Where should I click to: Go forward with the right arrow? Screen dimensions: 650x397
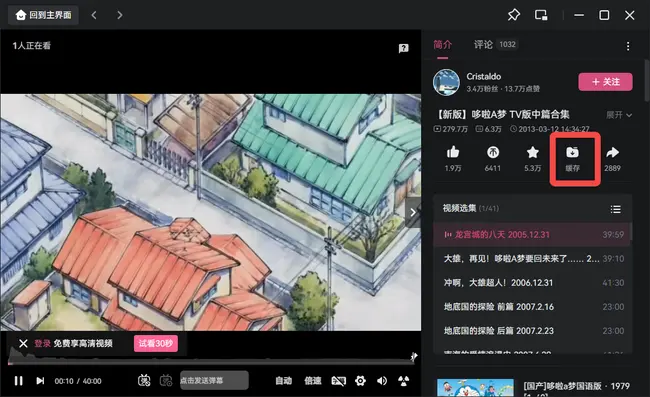click(x=119, y=15)
